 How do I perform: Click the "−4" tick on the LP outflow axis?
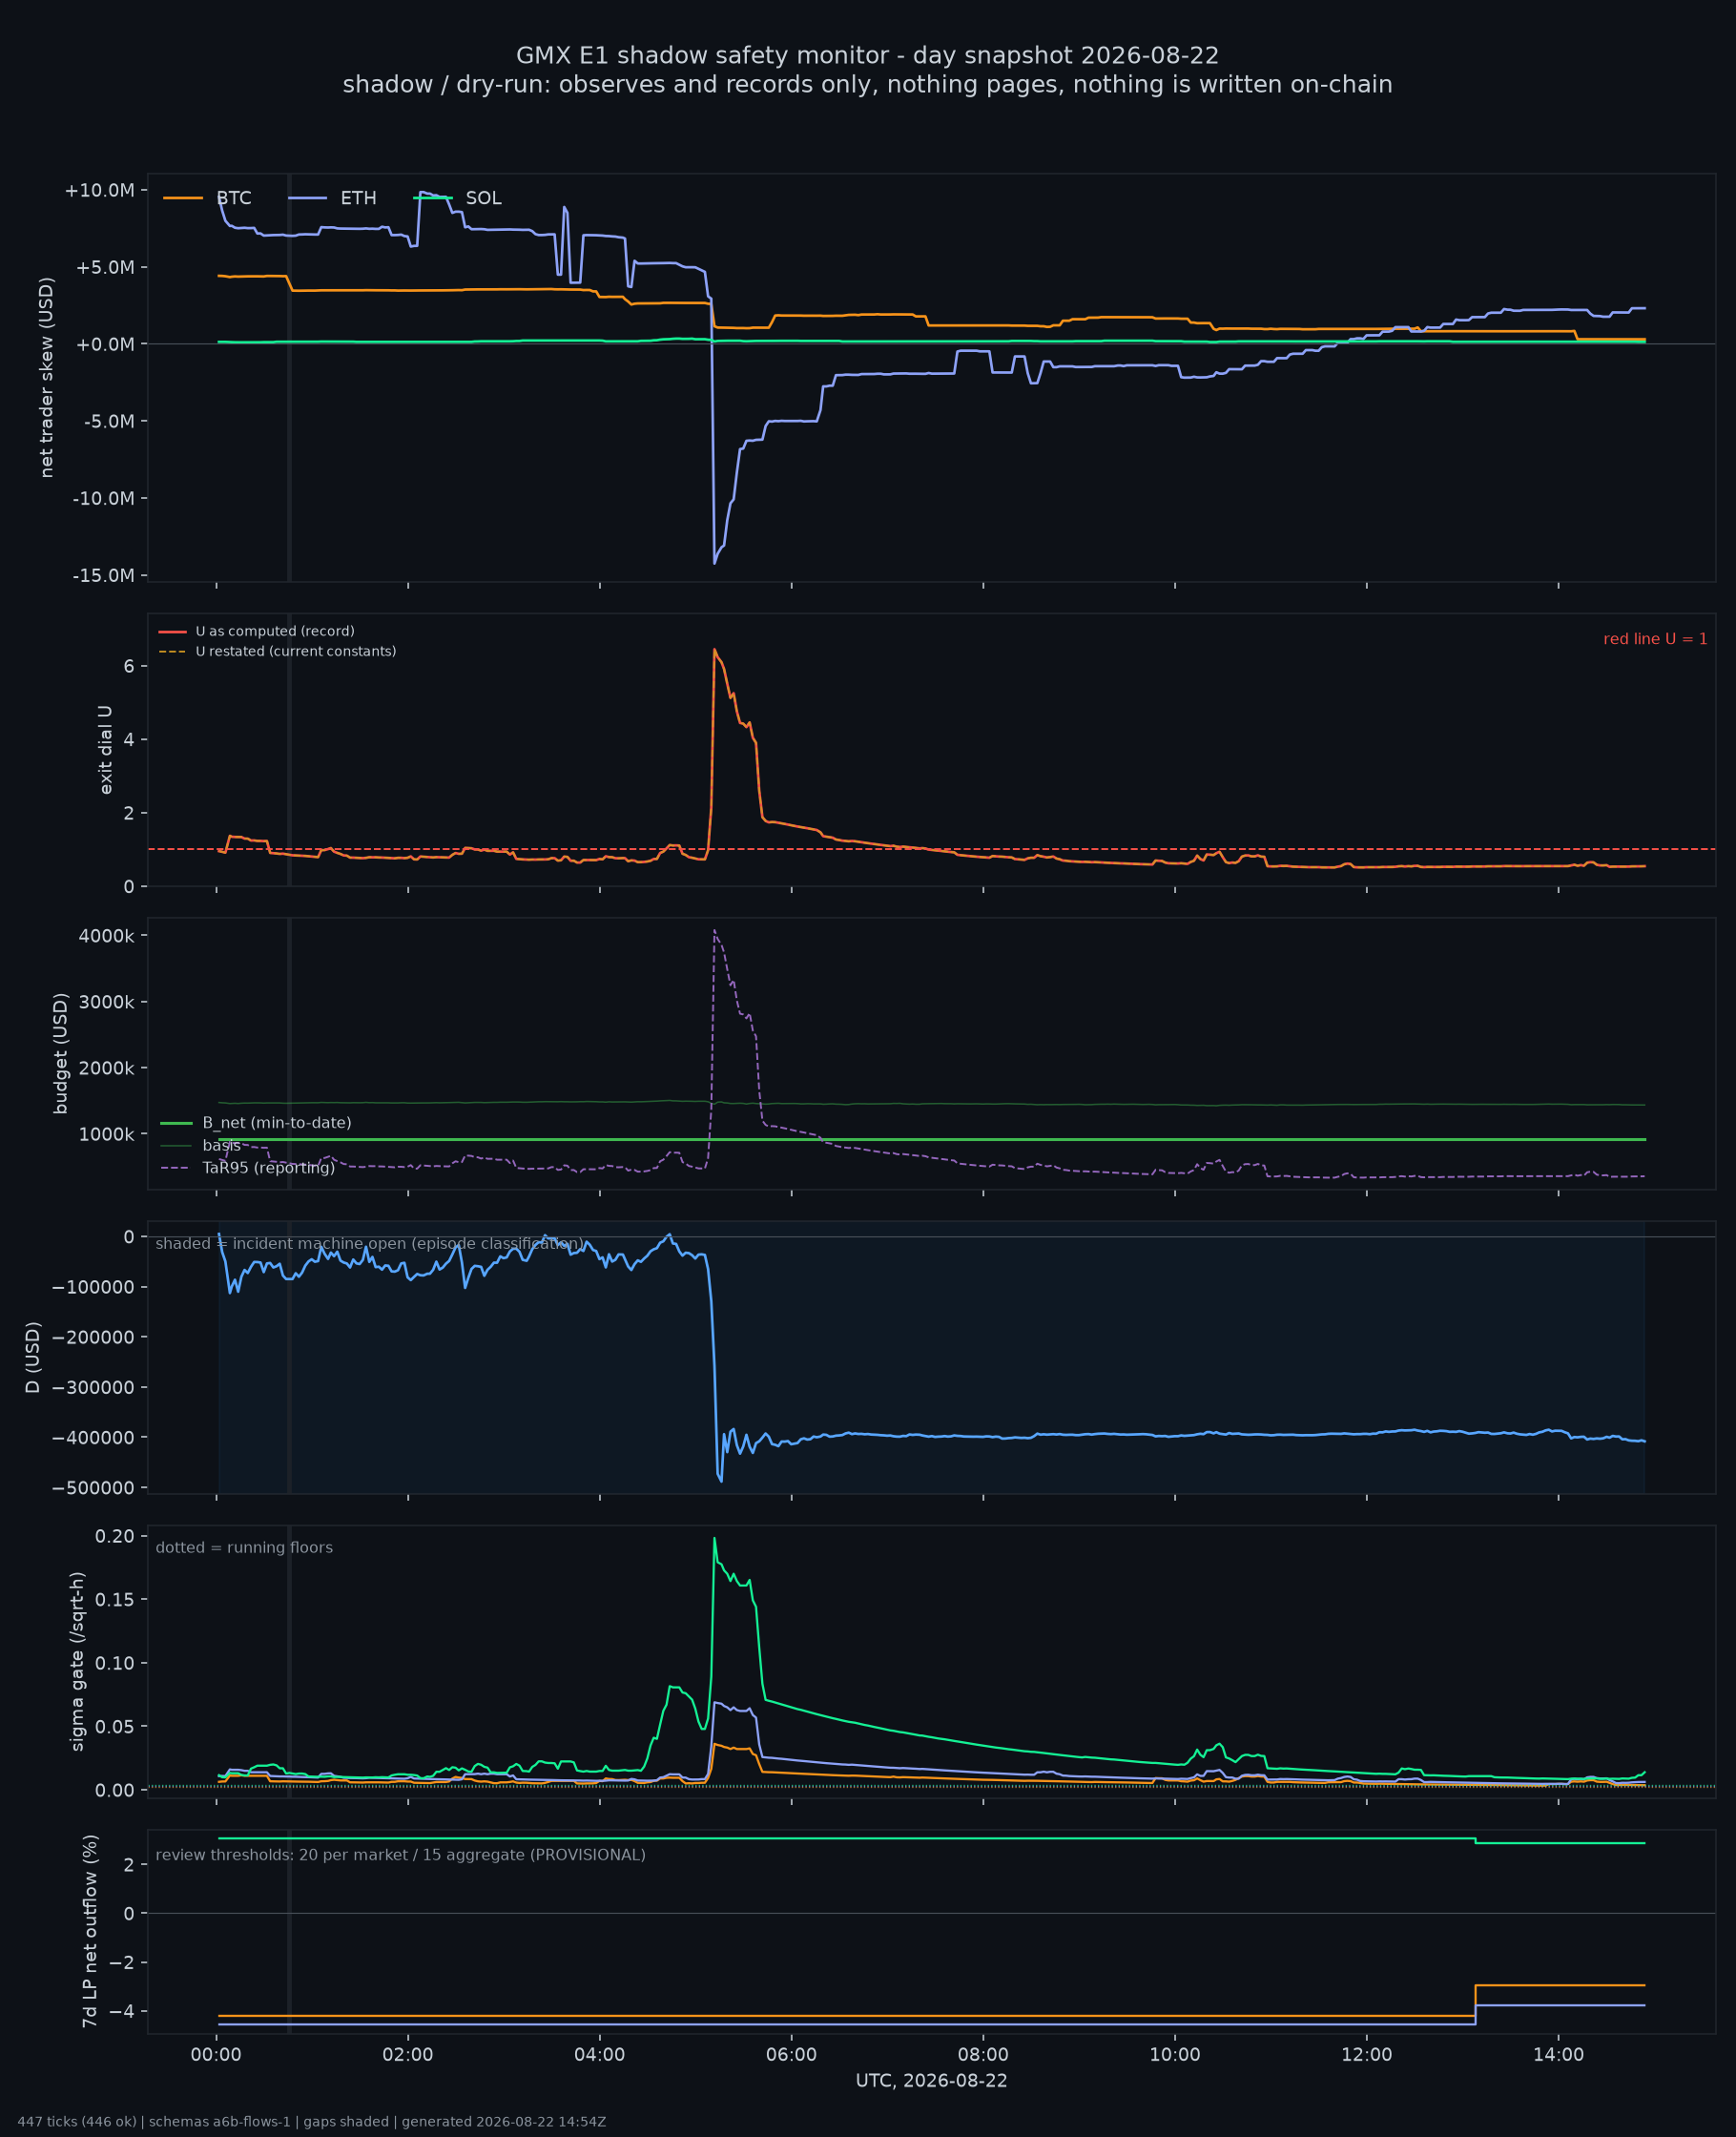tap(122, 2012)
